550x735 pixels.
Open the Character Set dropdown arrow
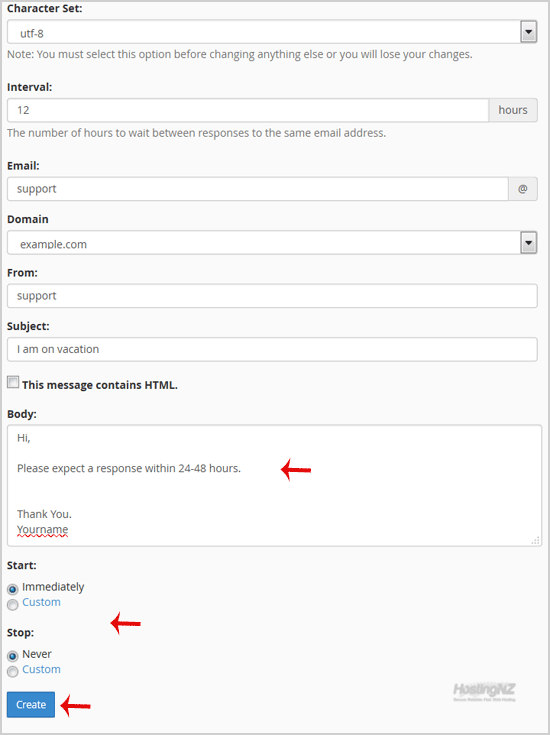click(528, 32)
